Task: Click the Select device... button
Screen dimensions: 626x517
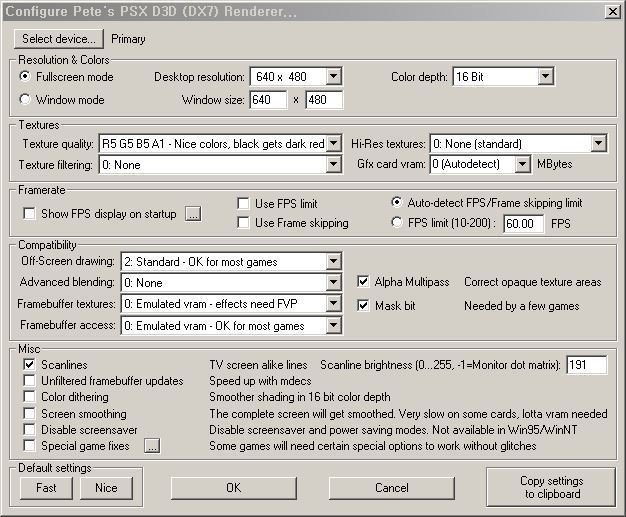Action: tap(59, 39)
